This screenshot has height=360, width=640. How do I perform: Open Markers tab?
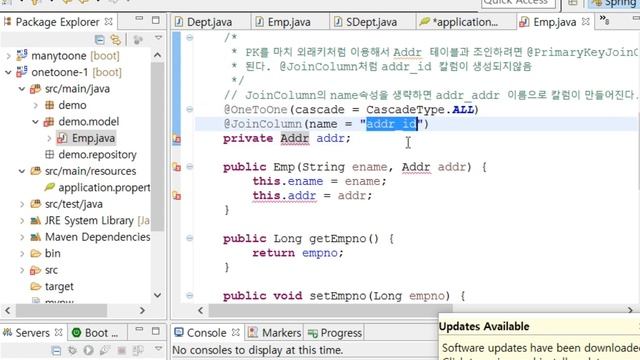point(275,333)
